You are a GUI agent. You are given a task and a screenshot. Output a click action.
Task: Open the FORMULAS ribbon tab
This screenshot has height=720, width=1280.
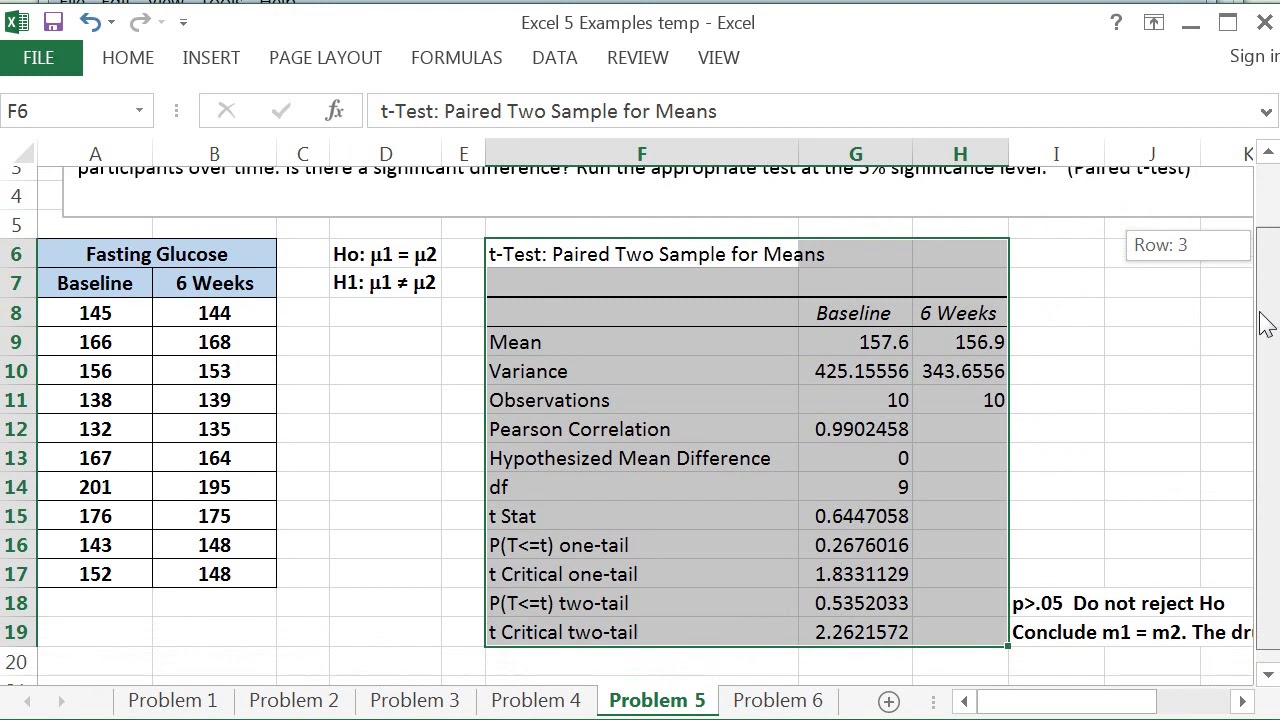[456, 58]
